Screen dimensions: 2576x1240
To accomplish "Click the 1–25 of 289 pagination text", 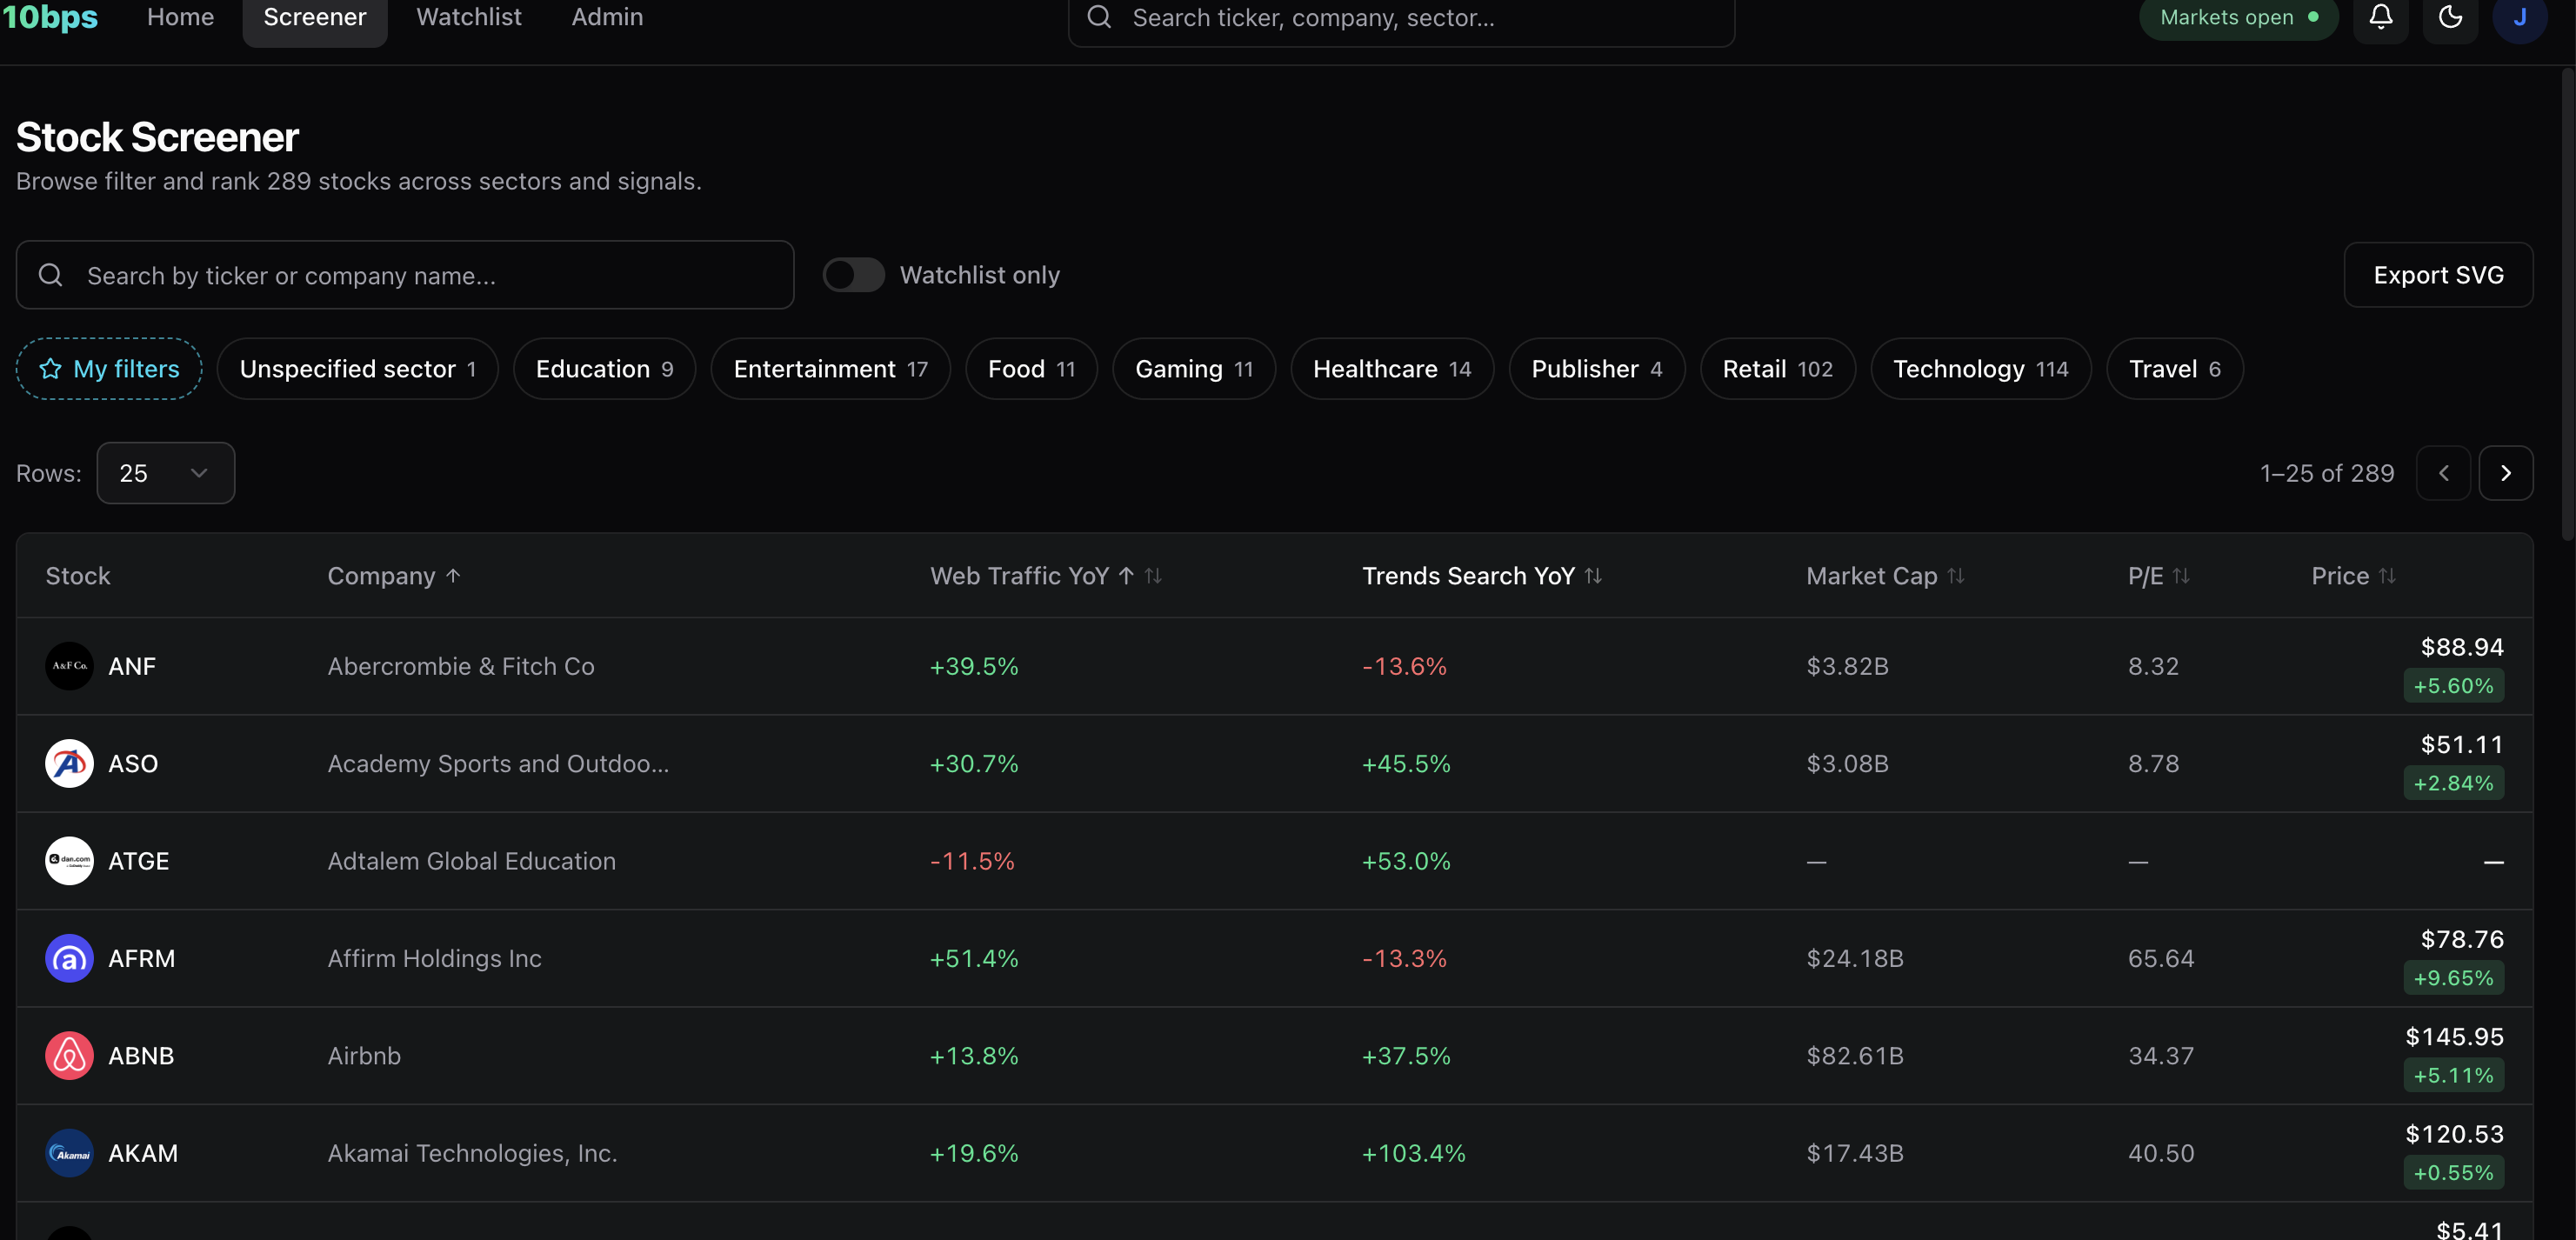I will 2327,473.
